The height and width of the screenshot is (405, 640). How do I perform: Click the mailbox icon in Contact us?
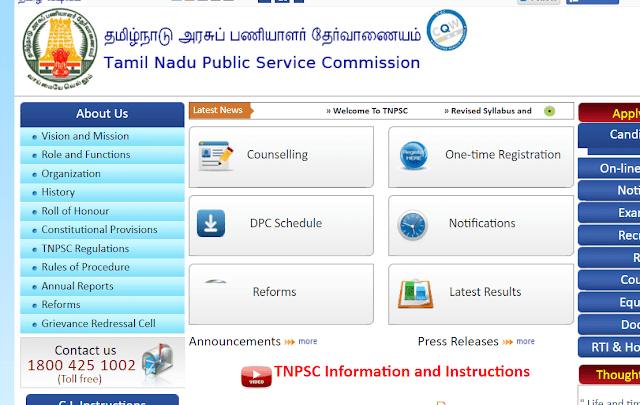pyautogui.click(x=158, y=363)
